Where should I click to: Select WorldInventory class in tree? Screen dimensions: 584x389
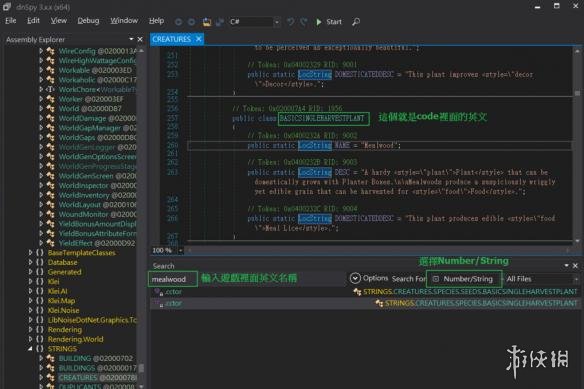[98, 195]
